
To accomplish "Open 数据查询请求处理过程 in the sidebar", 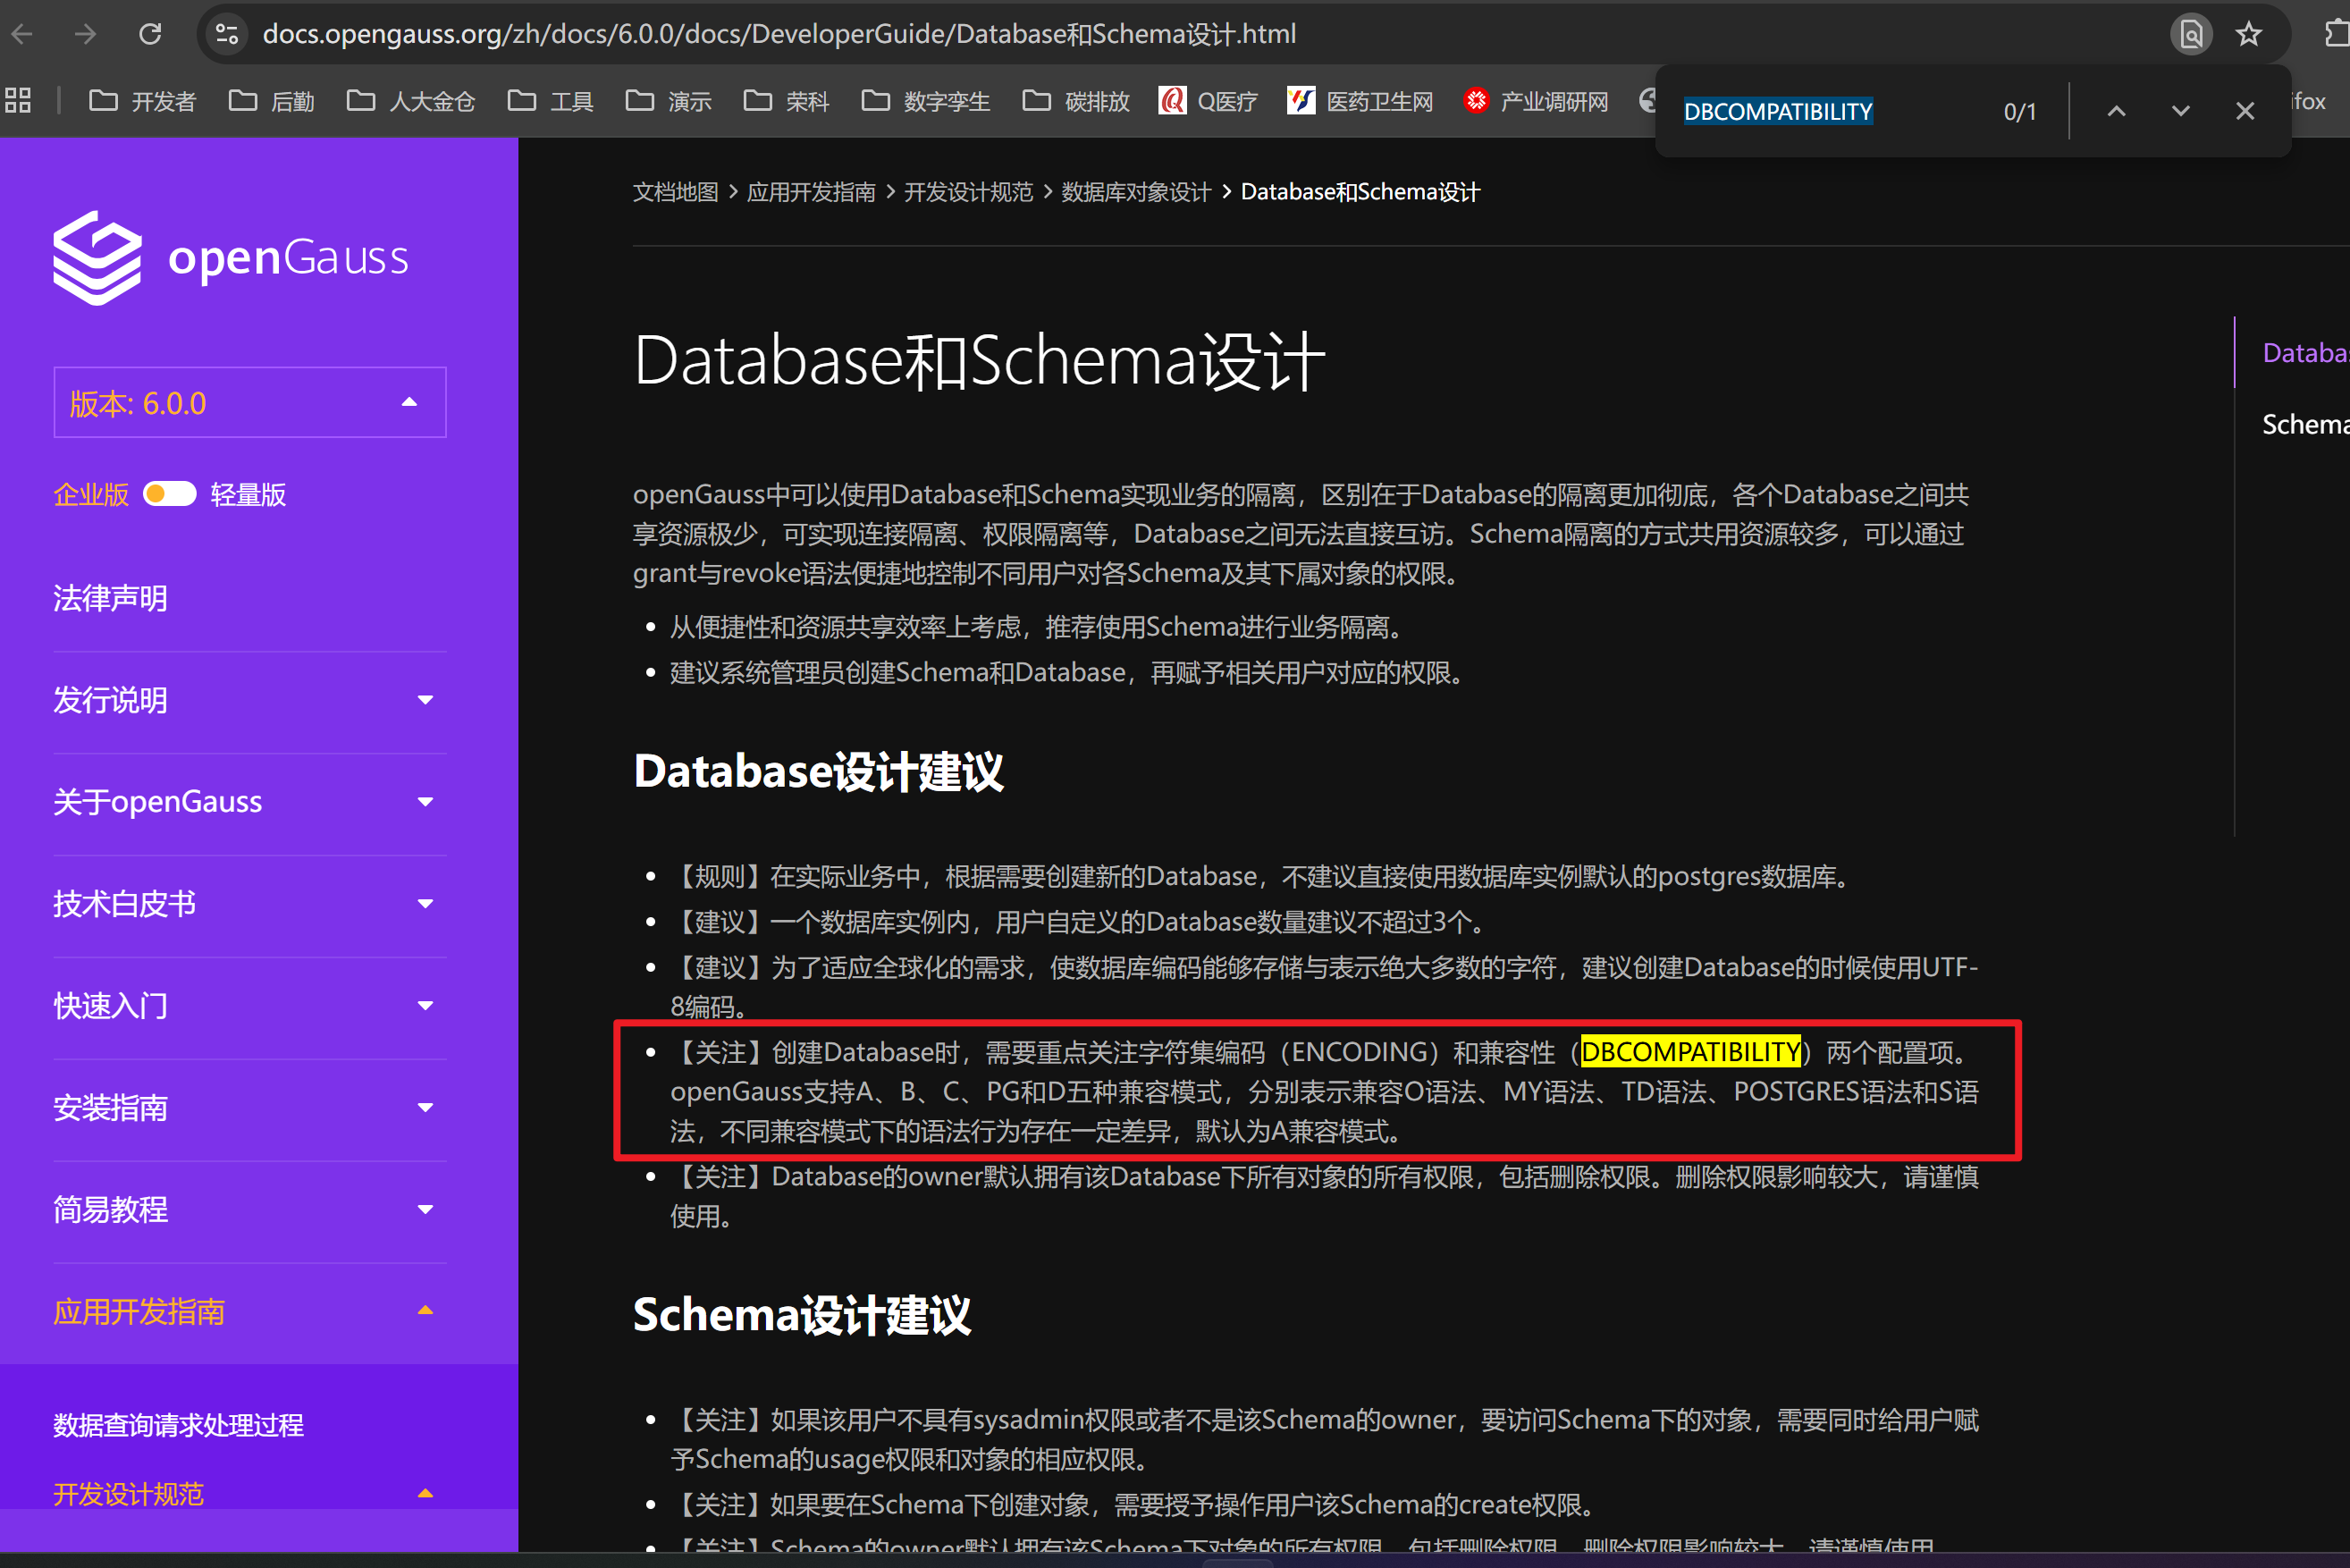I will (178, 1425).
